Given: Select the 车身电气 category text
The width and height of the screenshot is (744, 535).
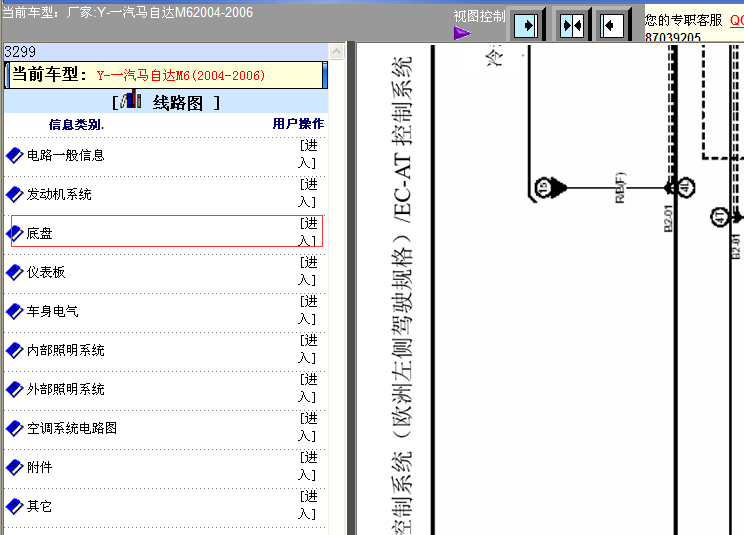Looking at the screenshot, I should pos(52,311).
